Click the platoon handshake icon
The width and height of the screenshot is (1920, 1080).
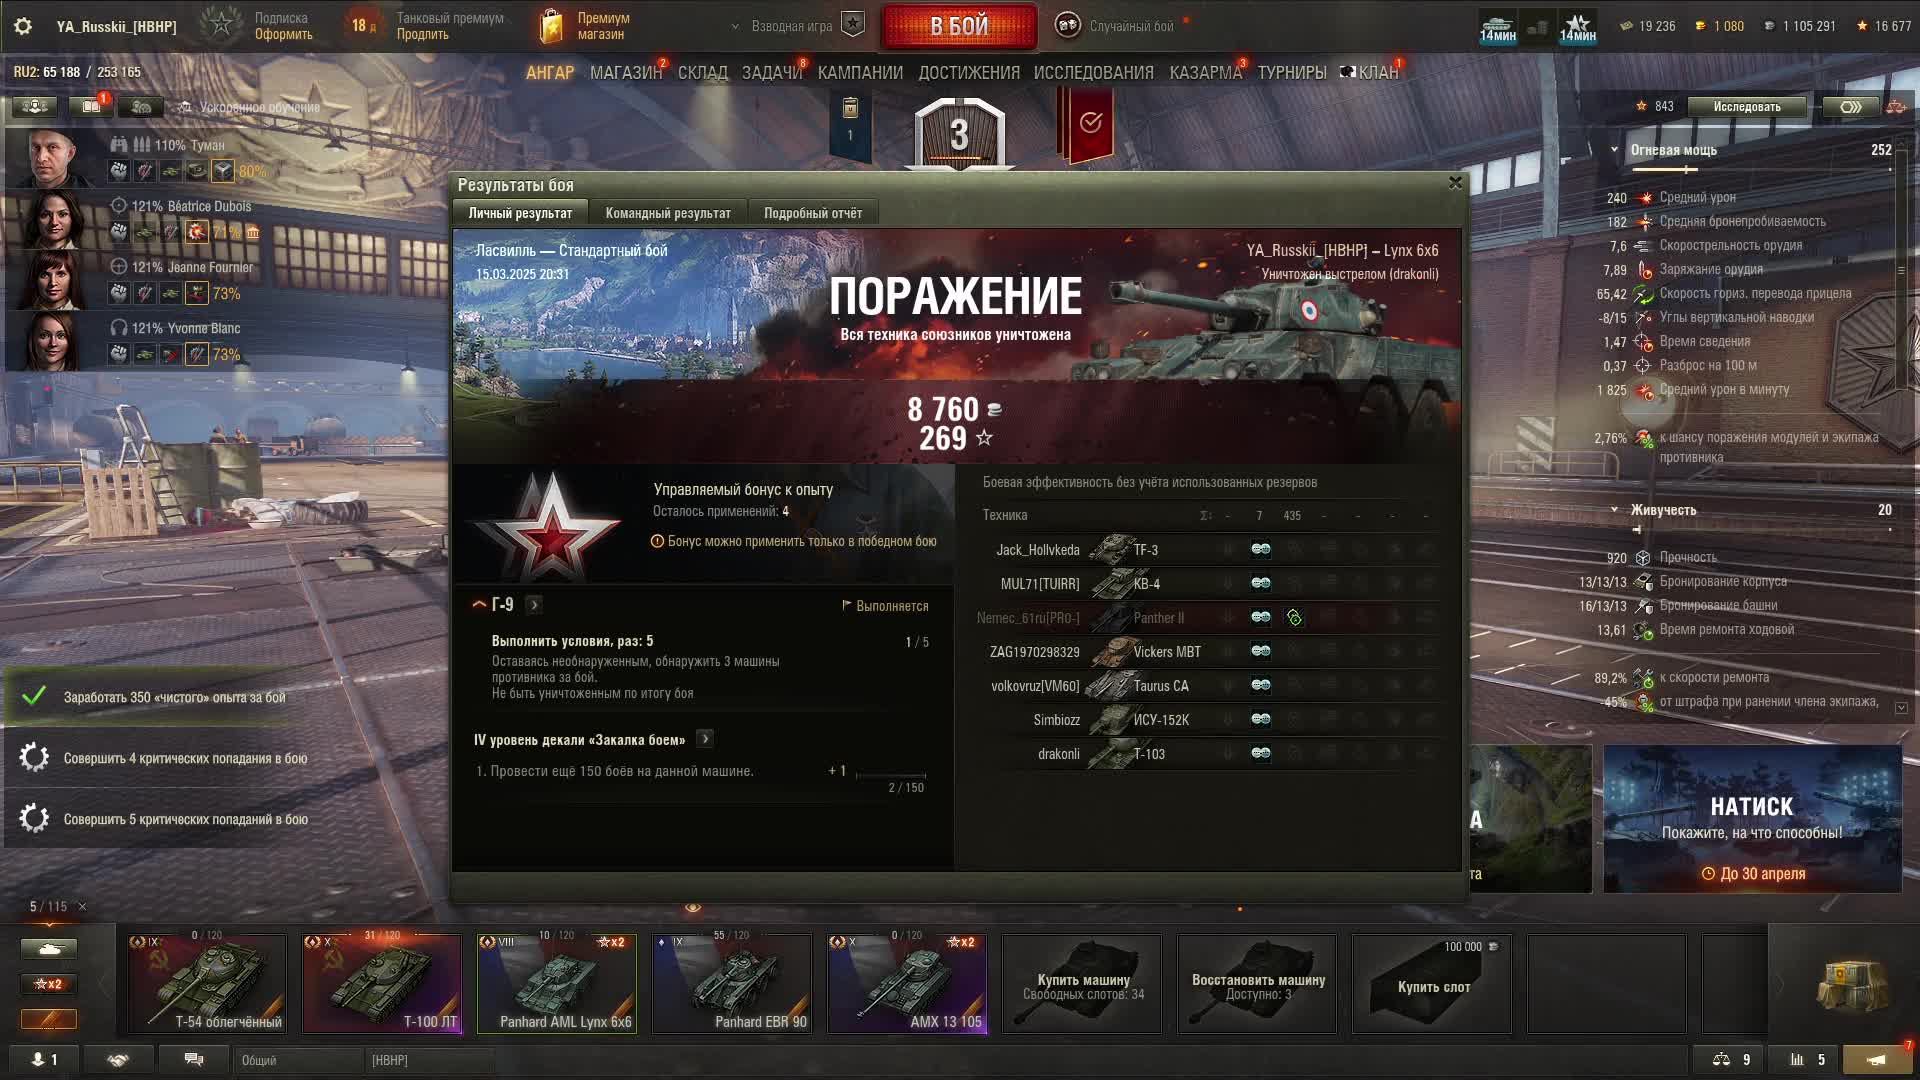click(x=118, y=1060)
